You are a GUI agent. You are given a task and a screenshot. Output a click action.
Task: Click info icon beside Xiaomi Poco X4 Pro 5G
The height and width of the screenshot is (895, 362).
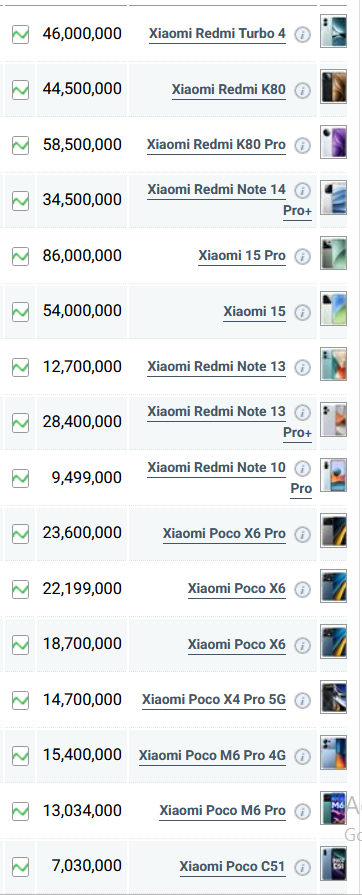[x=303, y=700]
